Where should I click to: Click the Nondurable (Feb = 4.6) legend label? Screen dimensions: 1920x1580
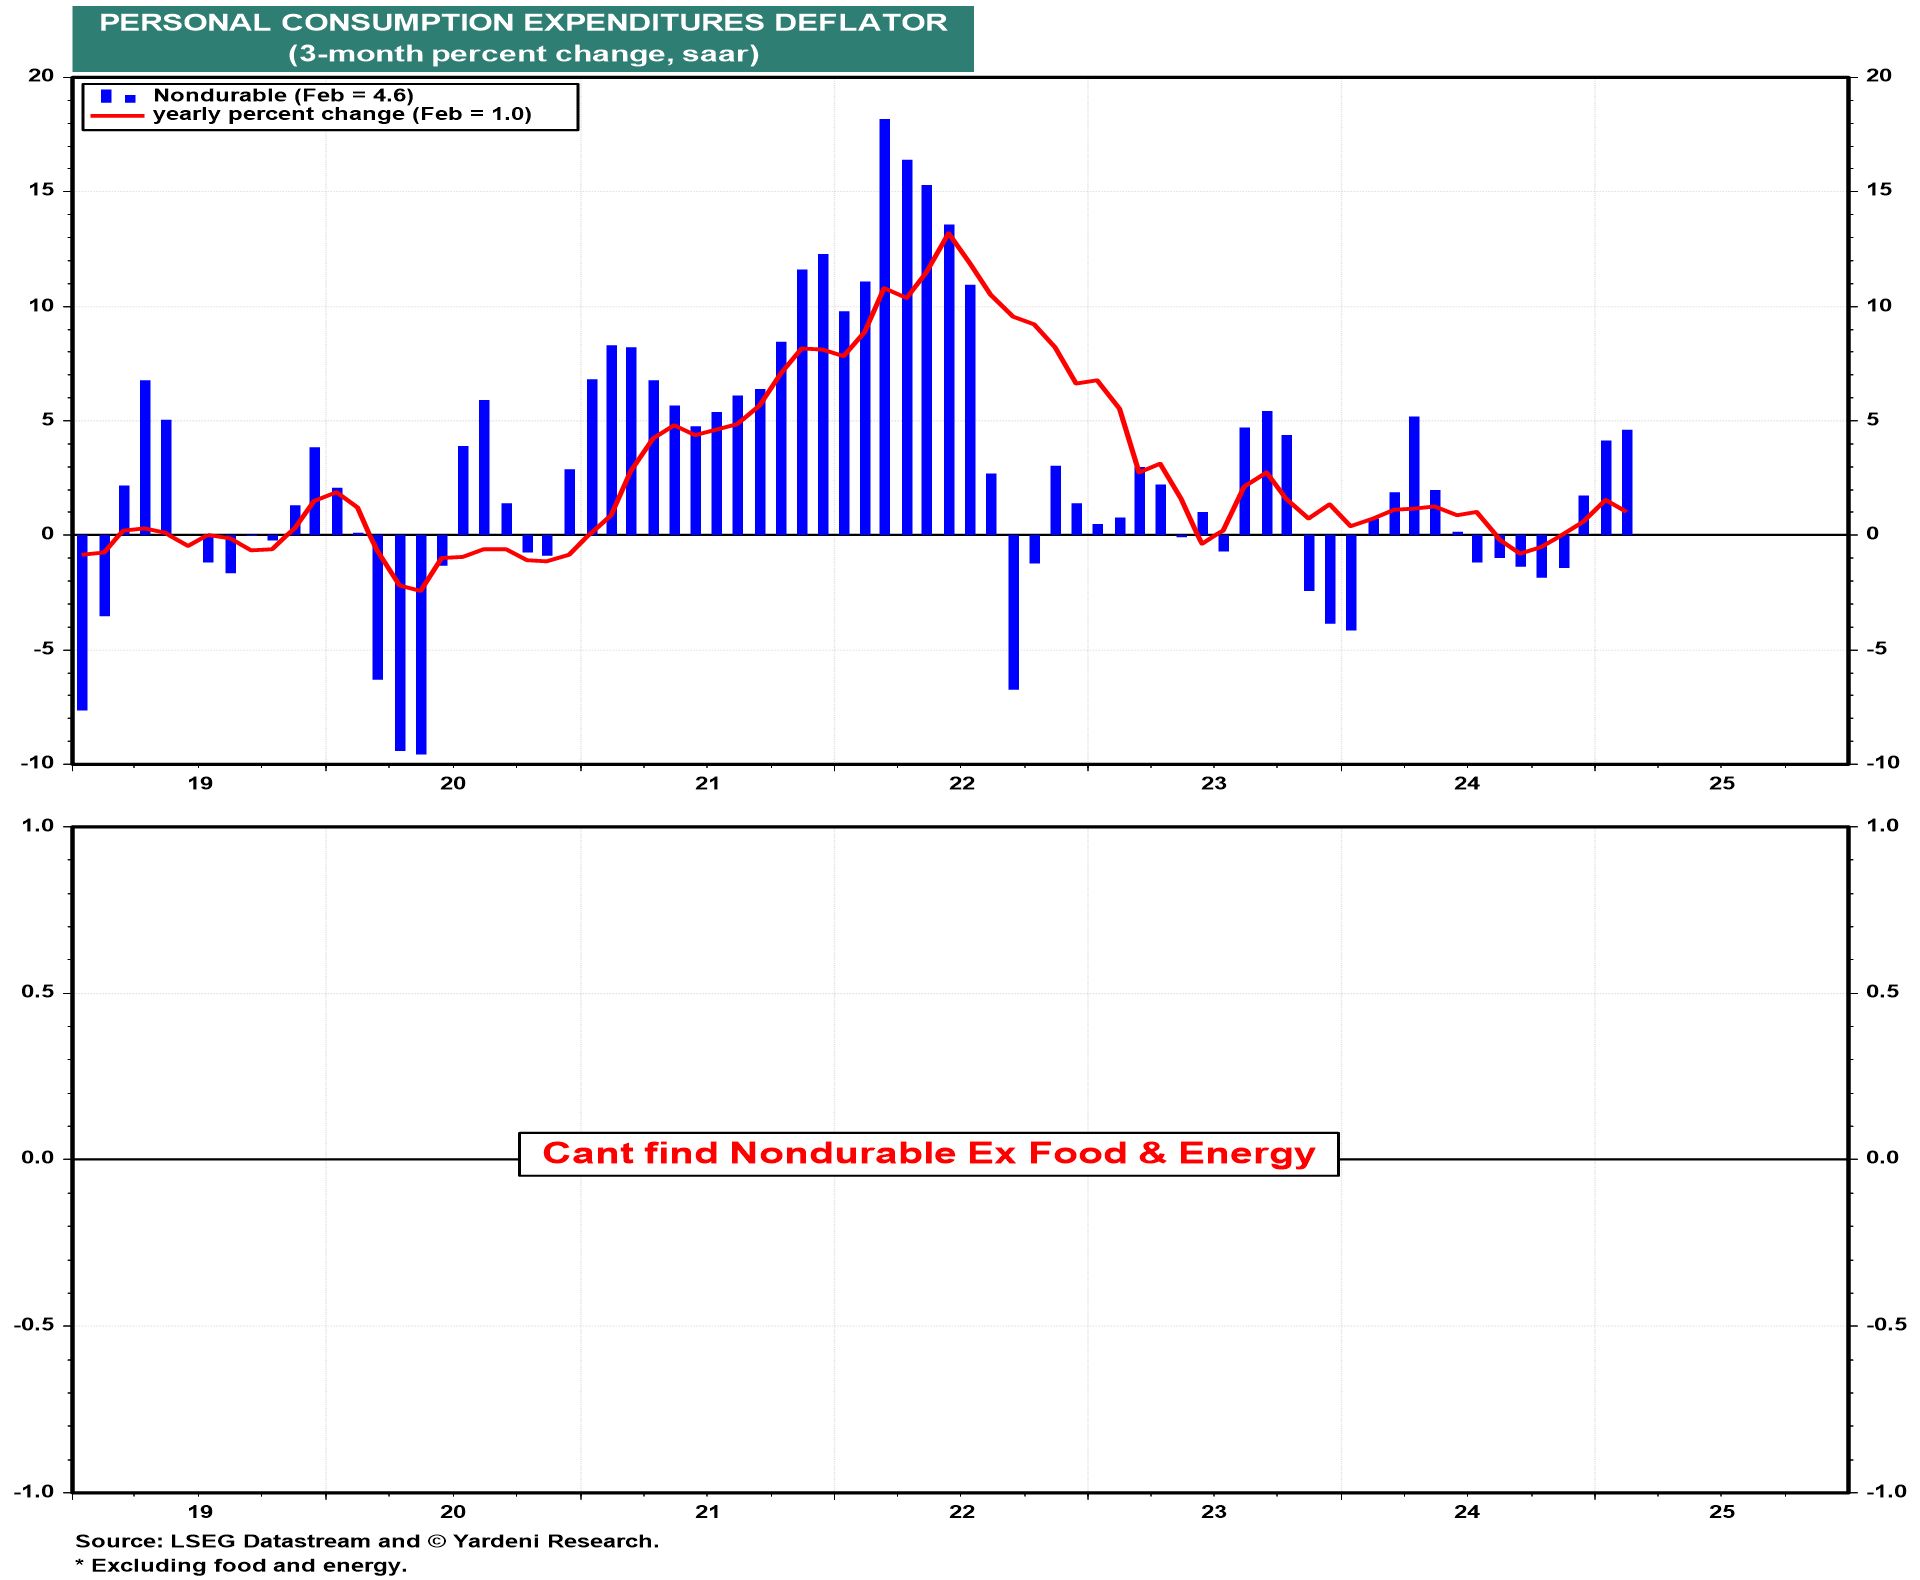283,95
